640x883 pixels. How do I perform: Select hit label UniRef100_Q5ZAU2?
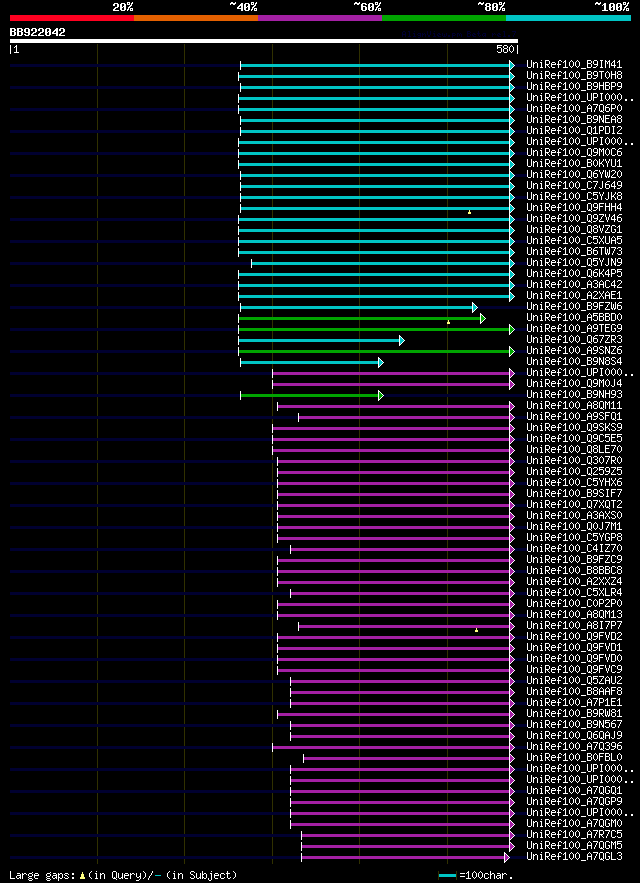tap(574, 682)
